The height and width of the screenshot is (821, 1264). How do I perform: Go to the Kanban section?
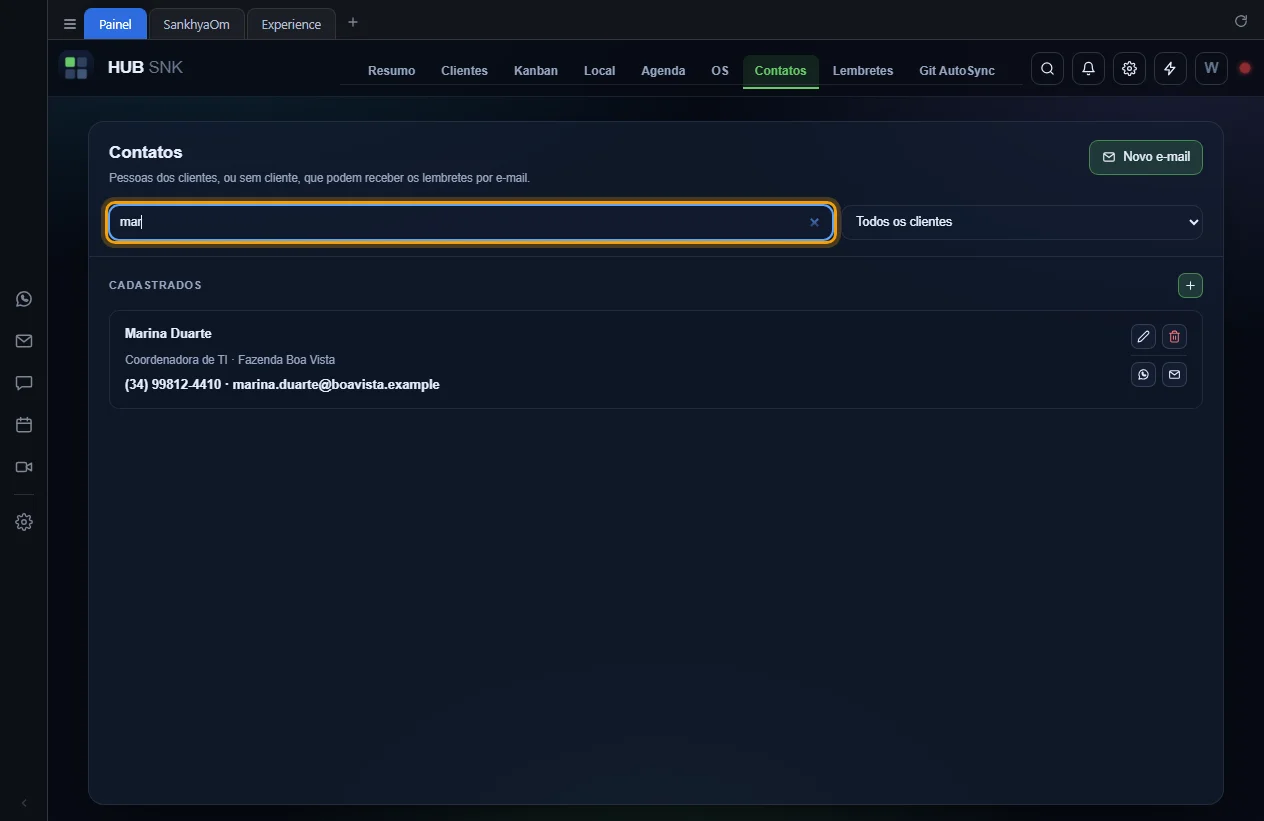(536, 71)
